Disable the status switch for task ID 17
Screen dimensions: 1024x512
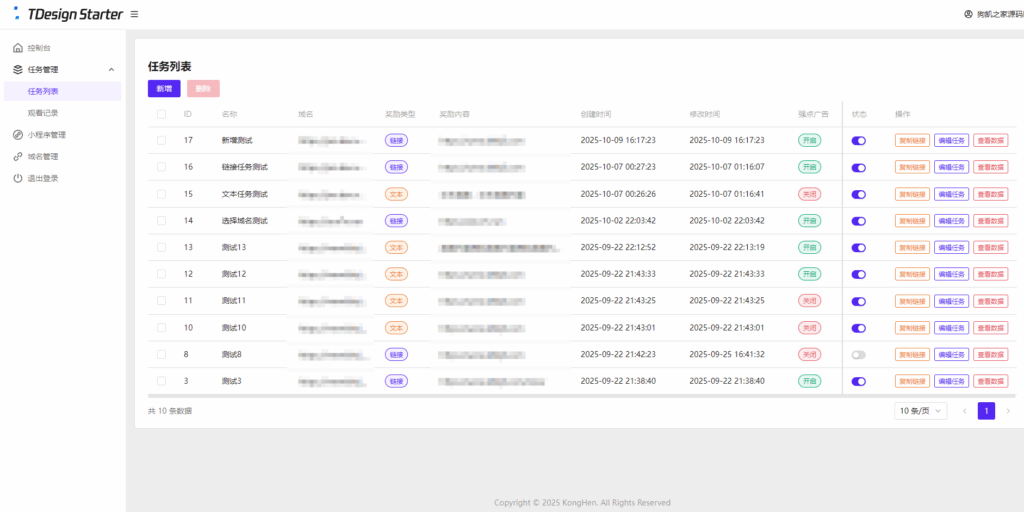(x=858, y=141)
